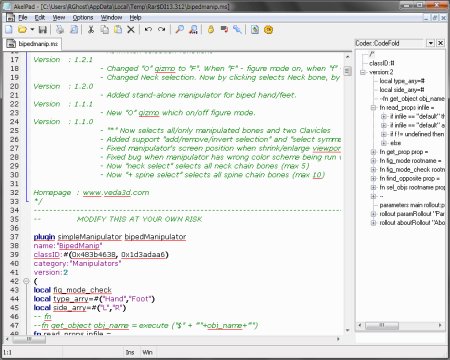The width and height of the screenshot is (450, 360).
Task: Expand the 'if f != undefined then' node
Action: tap(384, 134)
